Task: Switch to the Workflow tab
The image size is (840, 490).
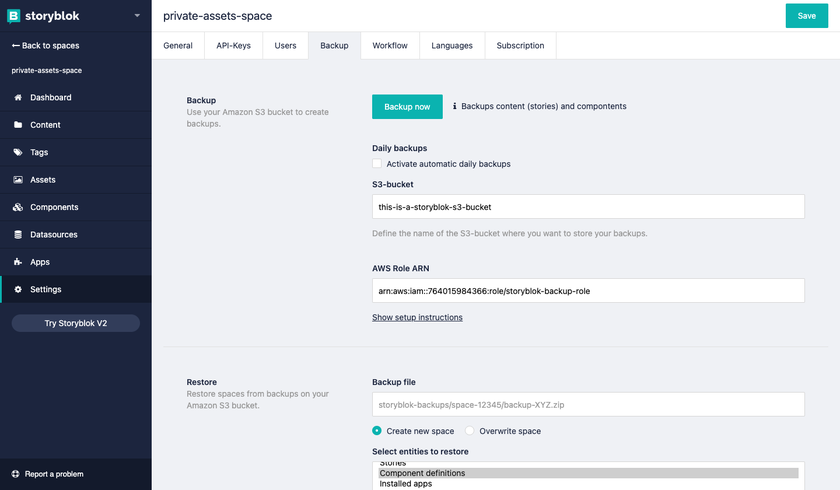Action: (x=390, y=46)
